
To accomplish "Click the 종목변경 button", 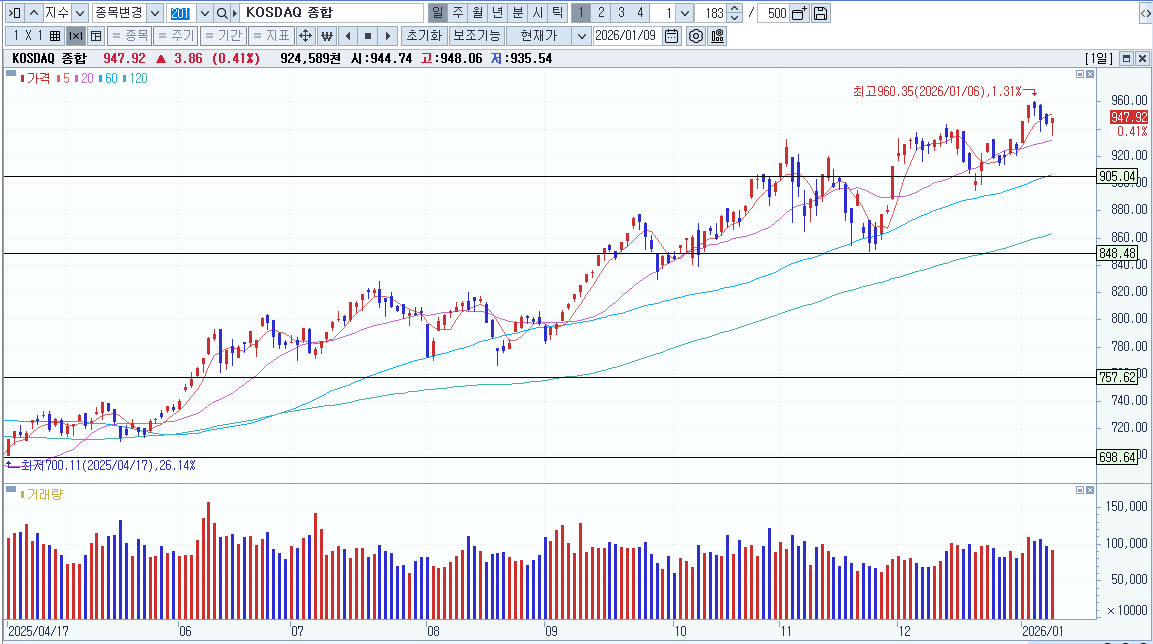I will point(118,12).
